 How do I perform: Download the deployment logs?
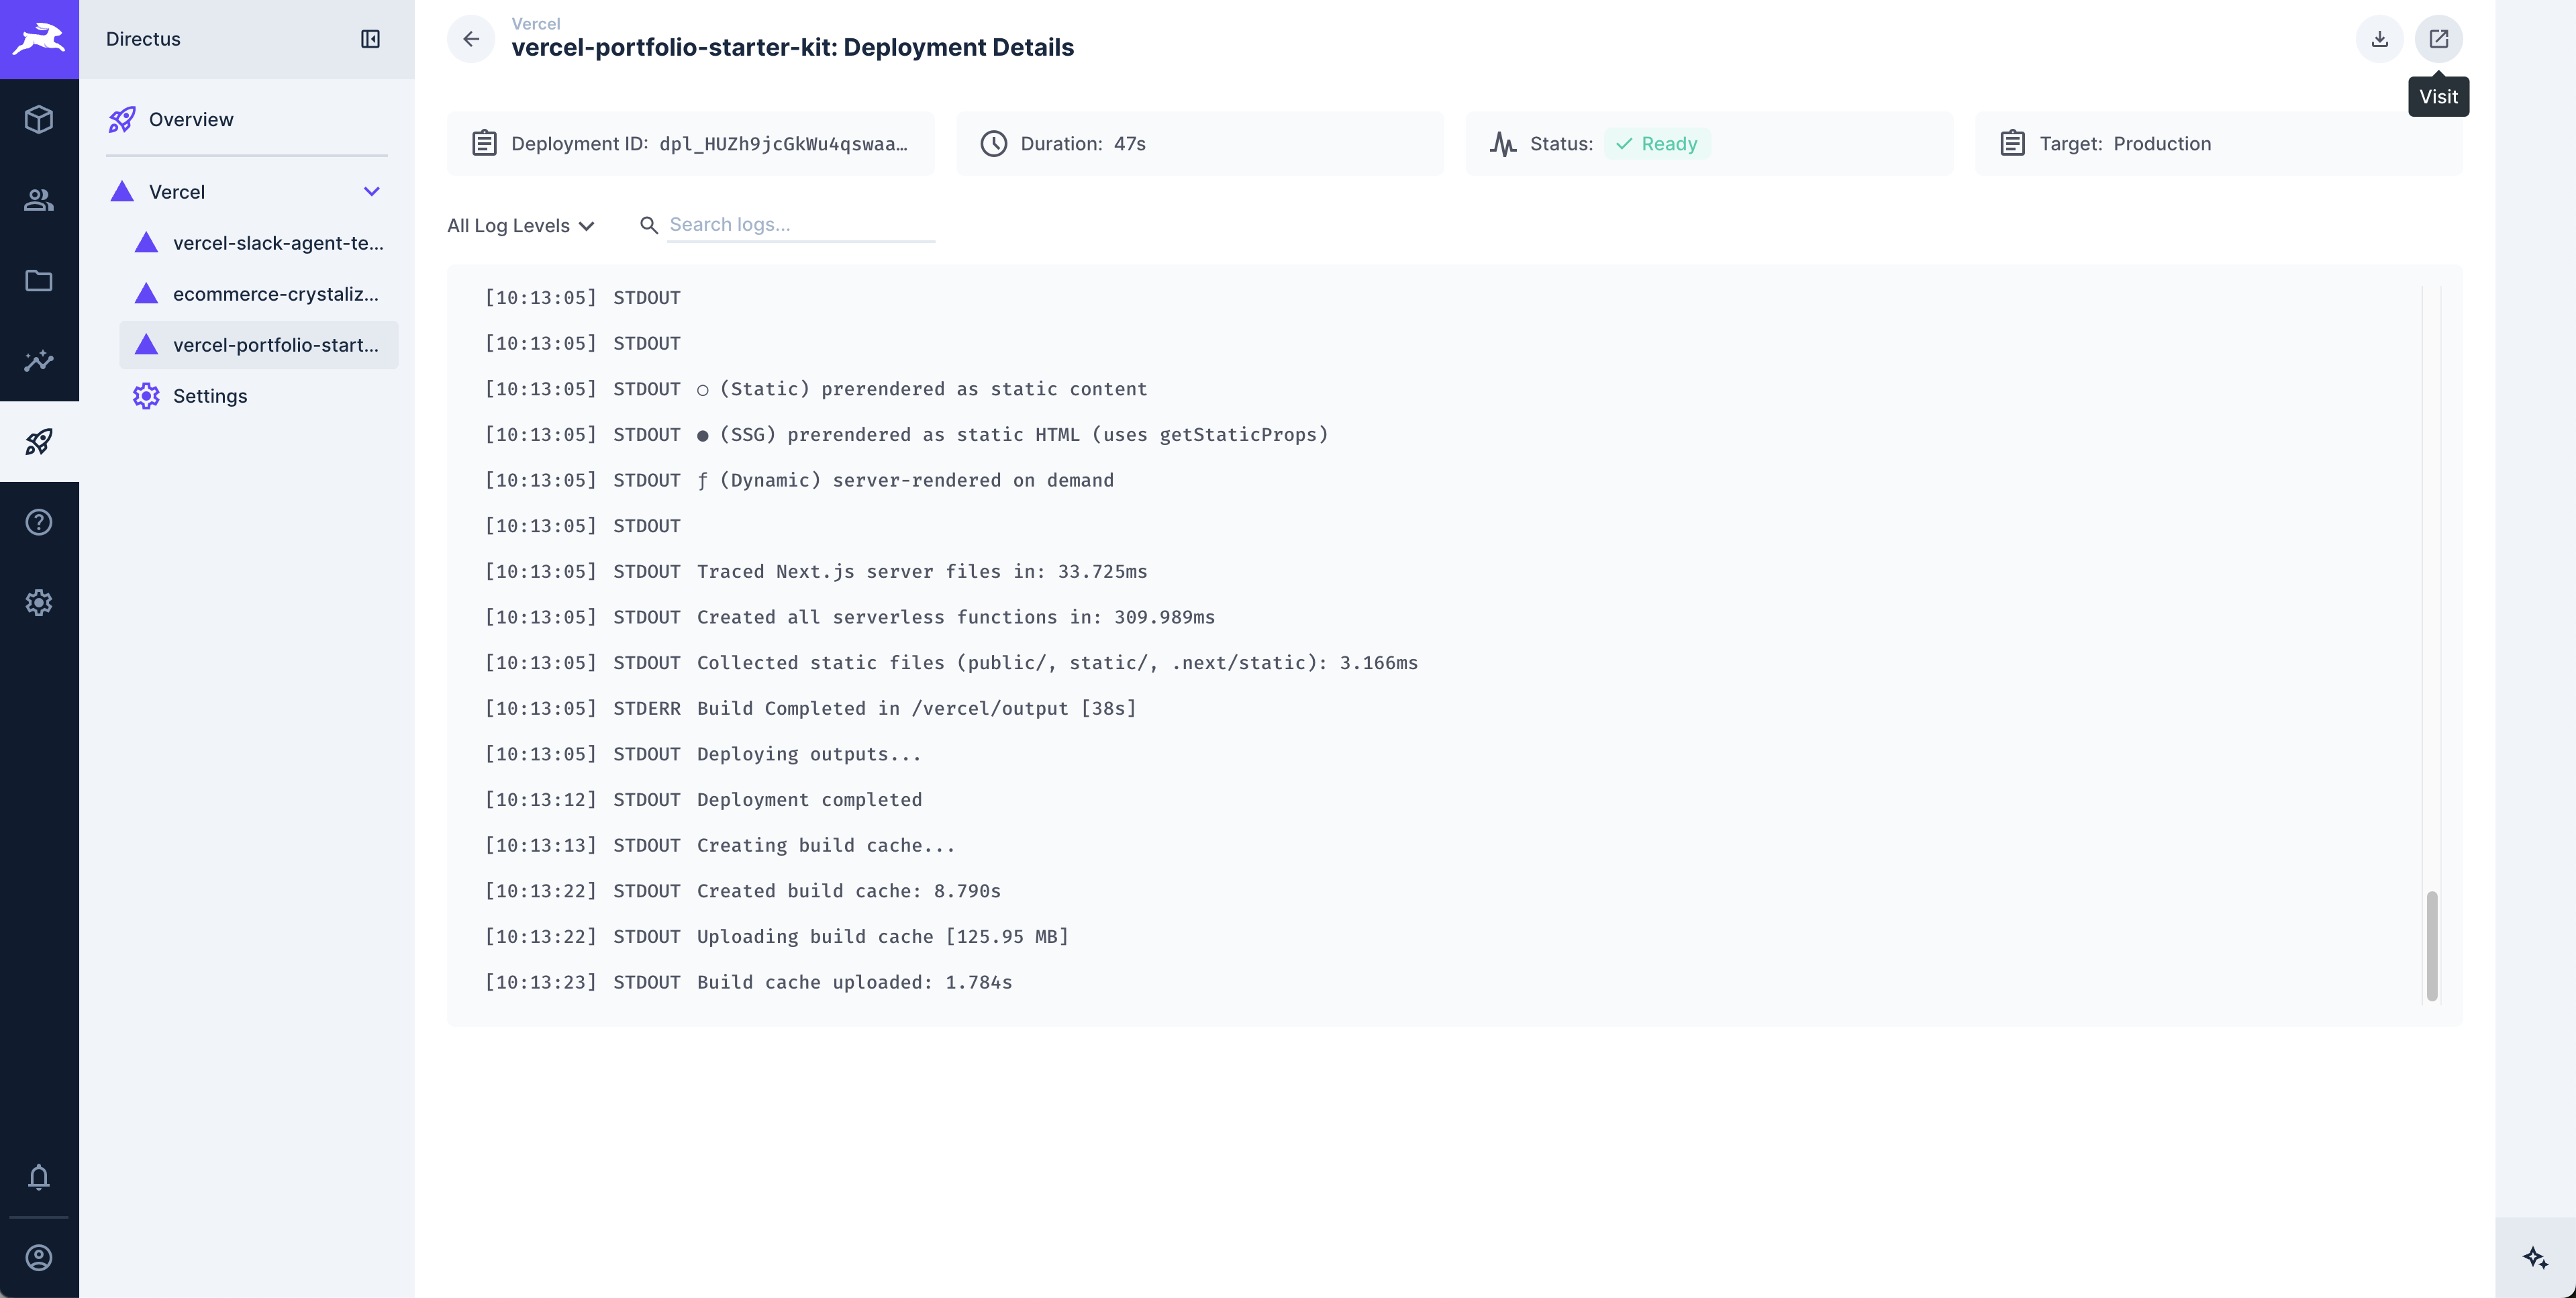tap(2379, 39)
